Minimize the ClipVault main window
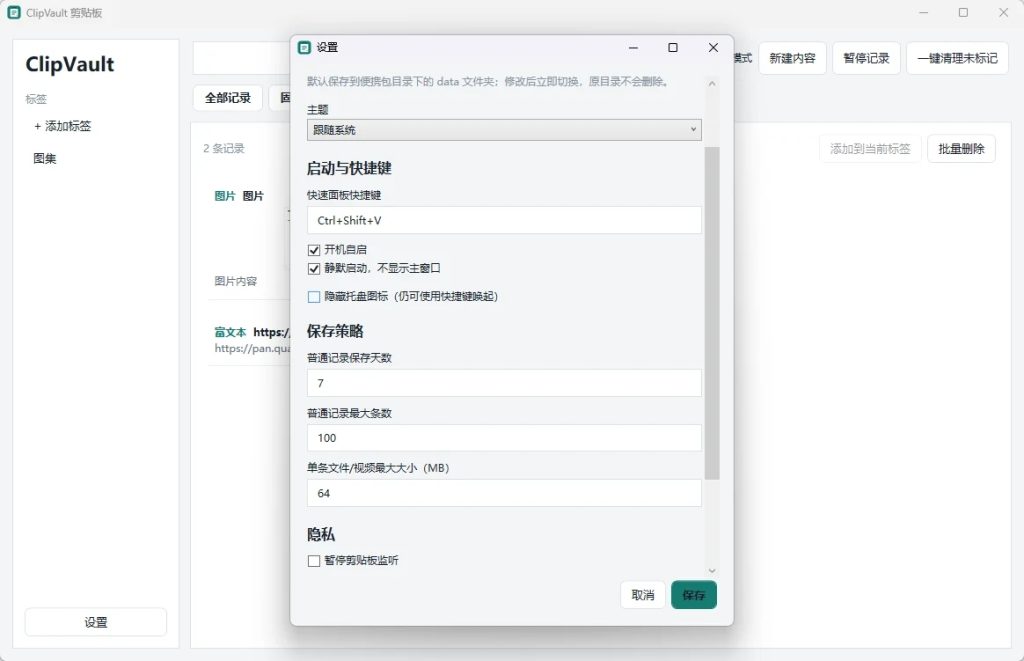Viewport: 1024px width, 661px height. (x=923, y=12)
